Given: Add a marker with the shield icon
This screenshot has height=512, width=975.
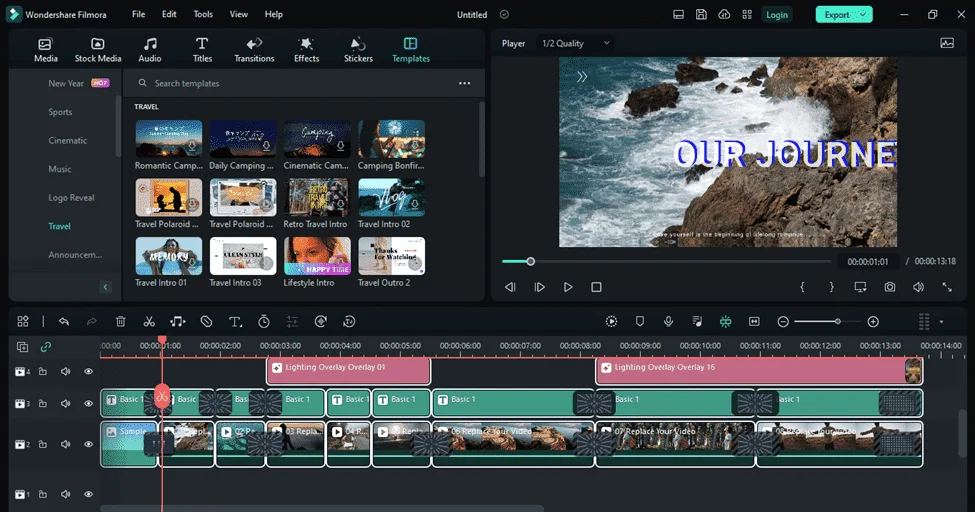Looking at the screenshot, I should point(640,322).
